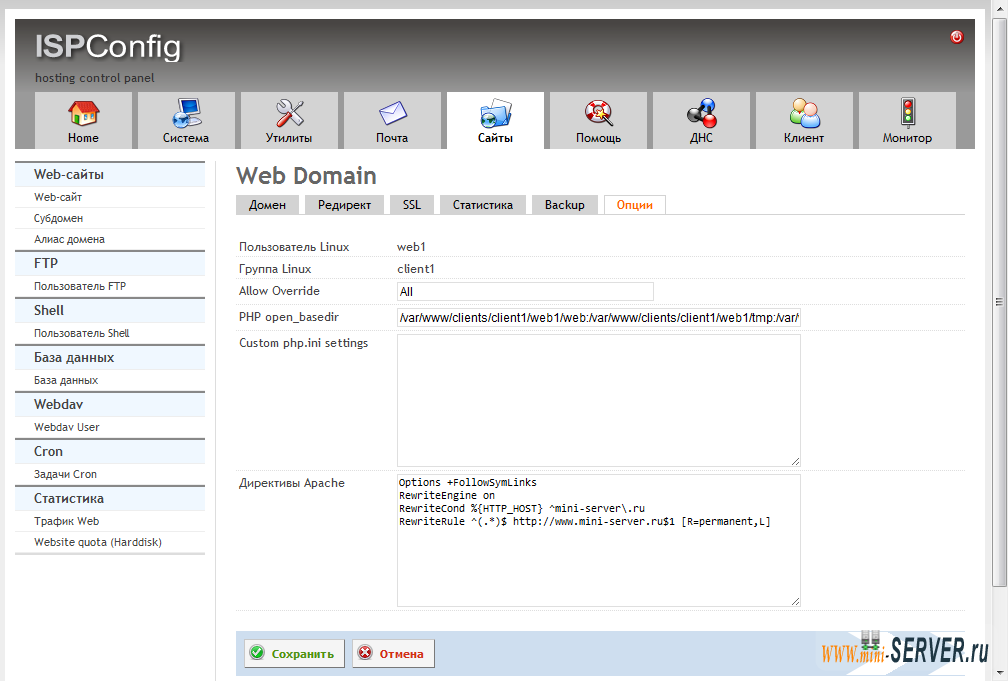
Task: Click the page vertical scrollbar
Action: tap(999, 302)
